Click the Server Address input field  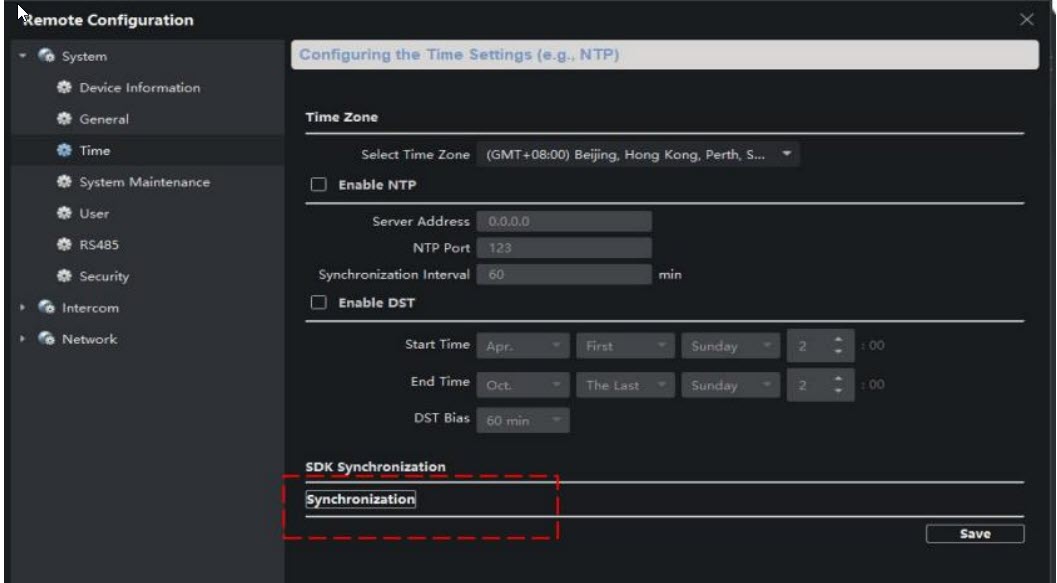point(564,221)
